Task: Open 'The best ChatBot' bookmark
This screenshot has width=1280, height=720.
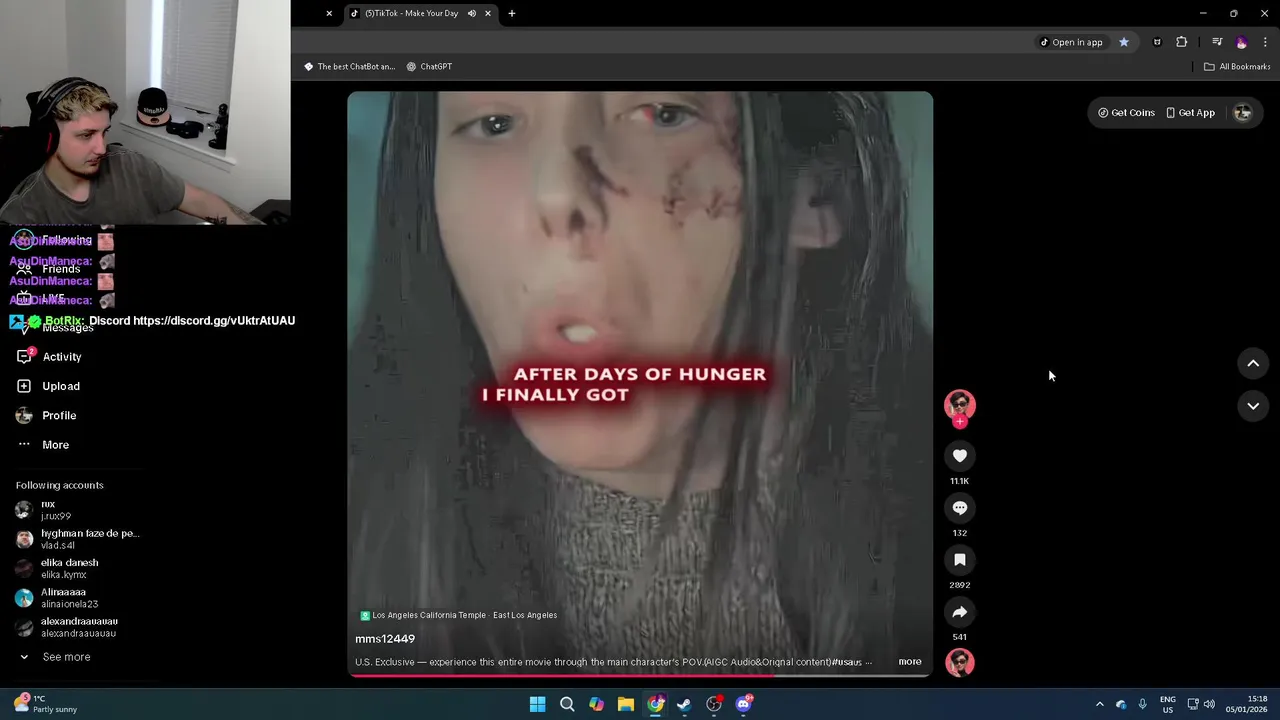Action: point(350,67)
